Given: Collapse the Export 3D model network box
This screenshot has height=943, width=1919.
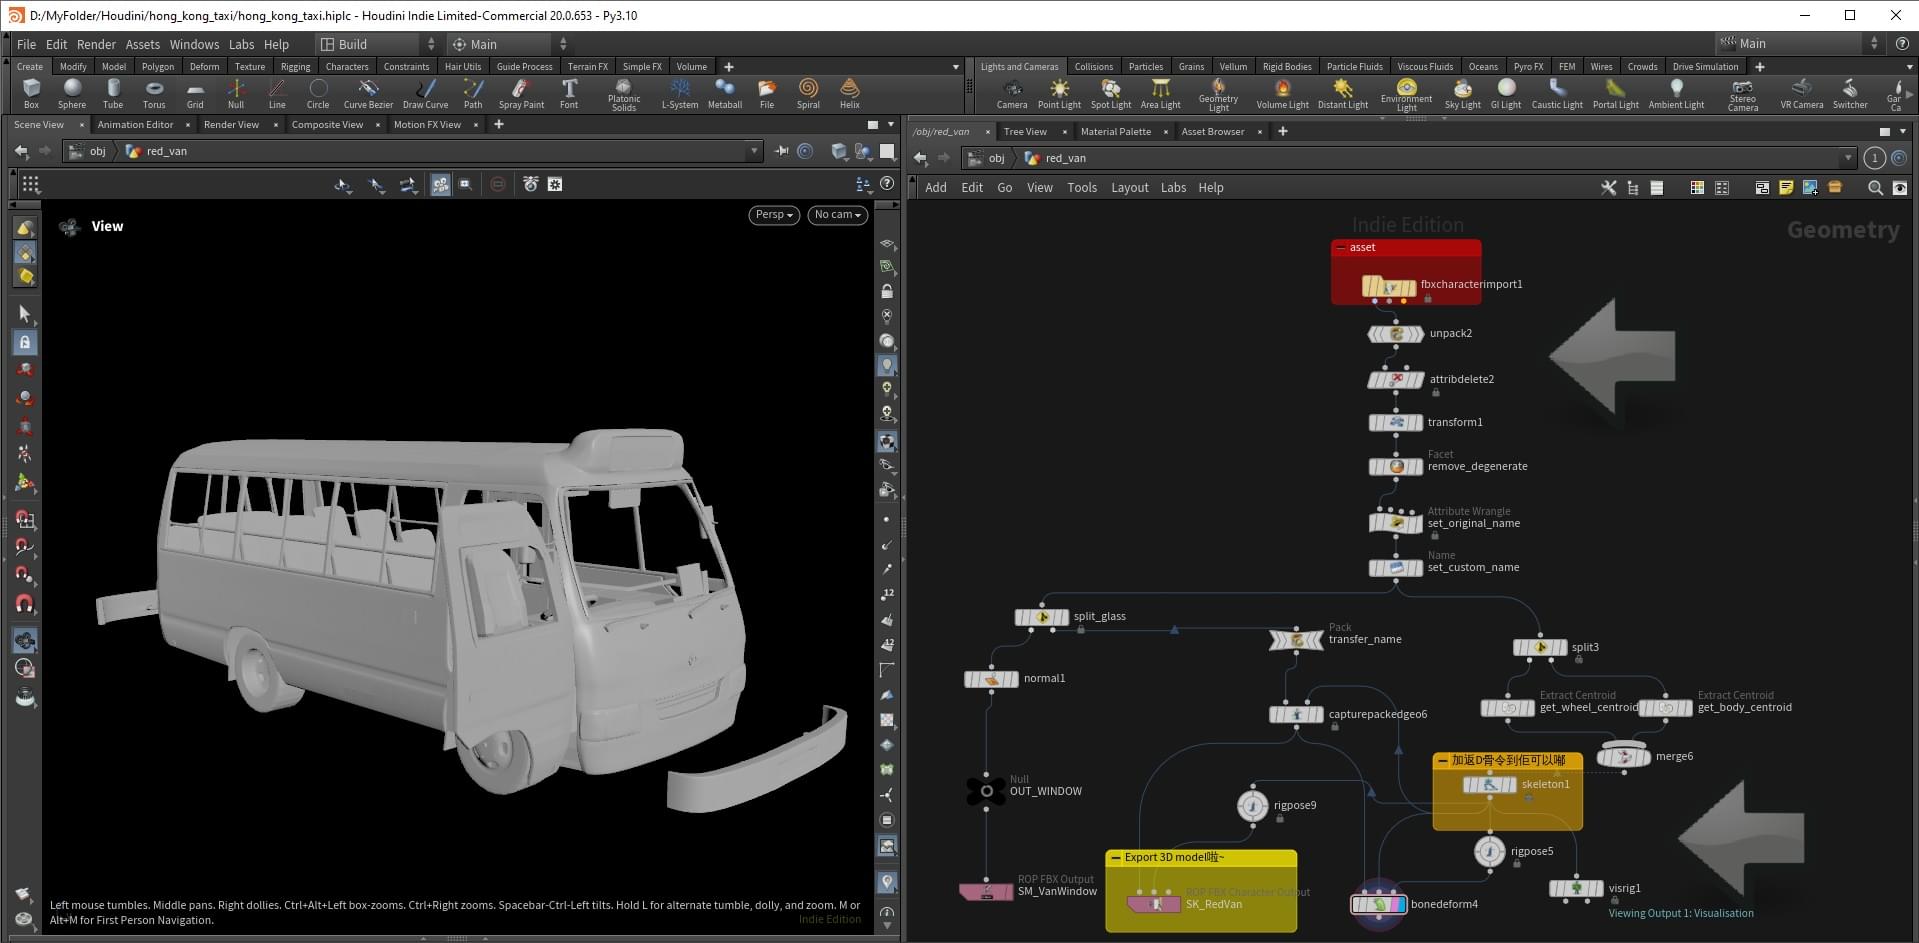Looking at the screenshot, I should [1116, 858].
